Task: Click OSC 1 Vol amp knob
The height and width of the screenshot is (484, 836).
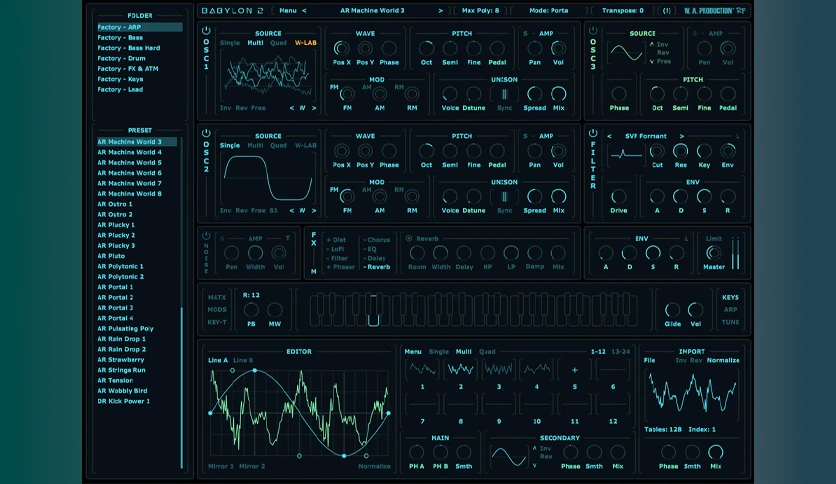Action: coord(558,49)
